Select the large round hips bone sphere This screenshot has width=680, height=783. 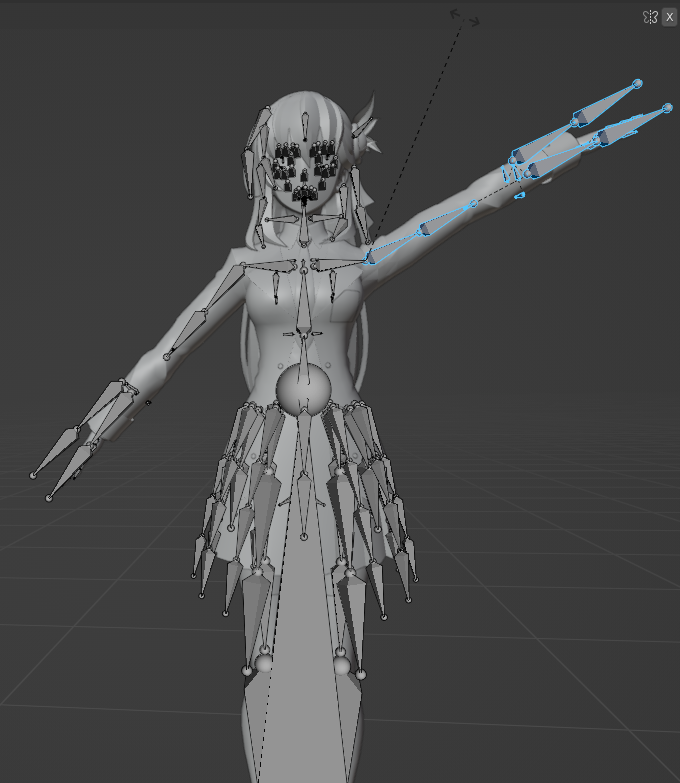(303, 388)
